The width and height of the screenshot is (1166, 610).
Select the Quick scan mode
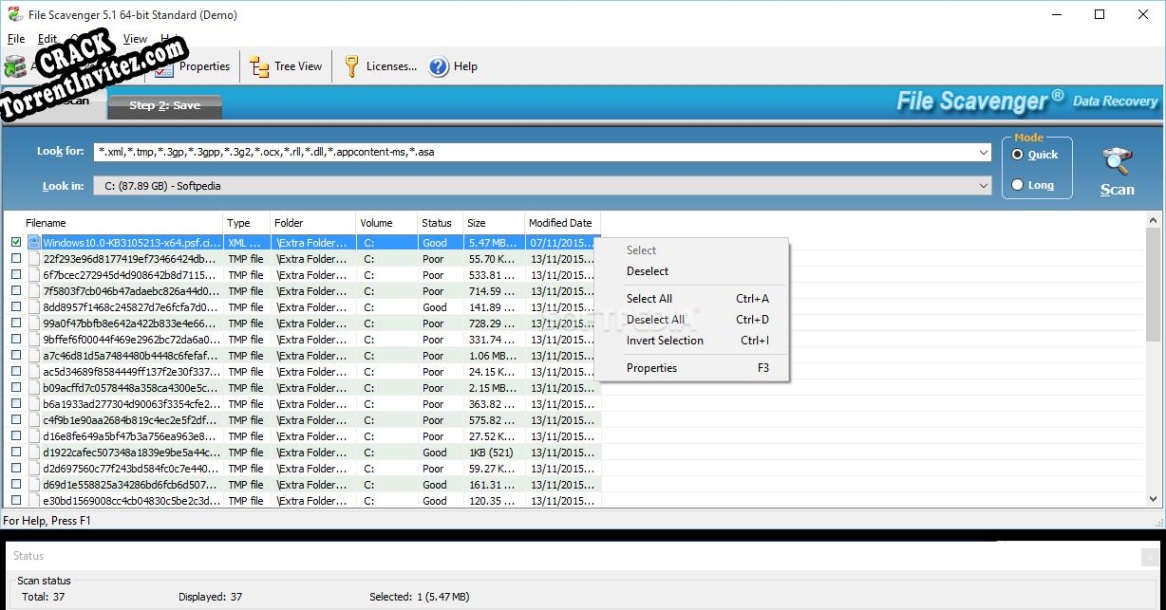[x=1017, y=155]
